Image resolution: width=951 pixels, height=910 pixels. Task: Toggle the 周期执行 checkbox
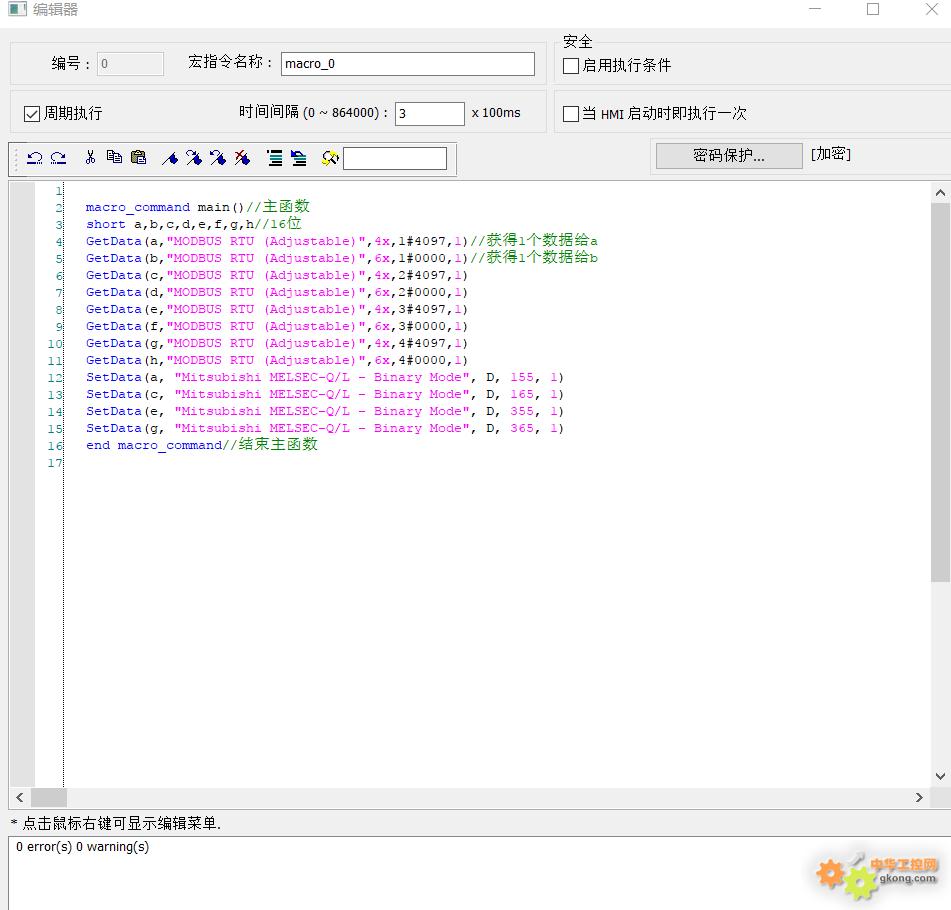coord(32,113)
